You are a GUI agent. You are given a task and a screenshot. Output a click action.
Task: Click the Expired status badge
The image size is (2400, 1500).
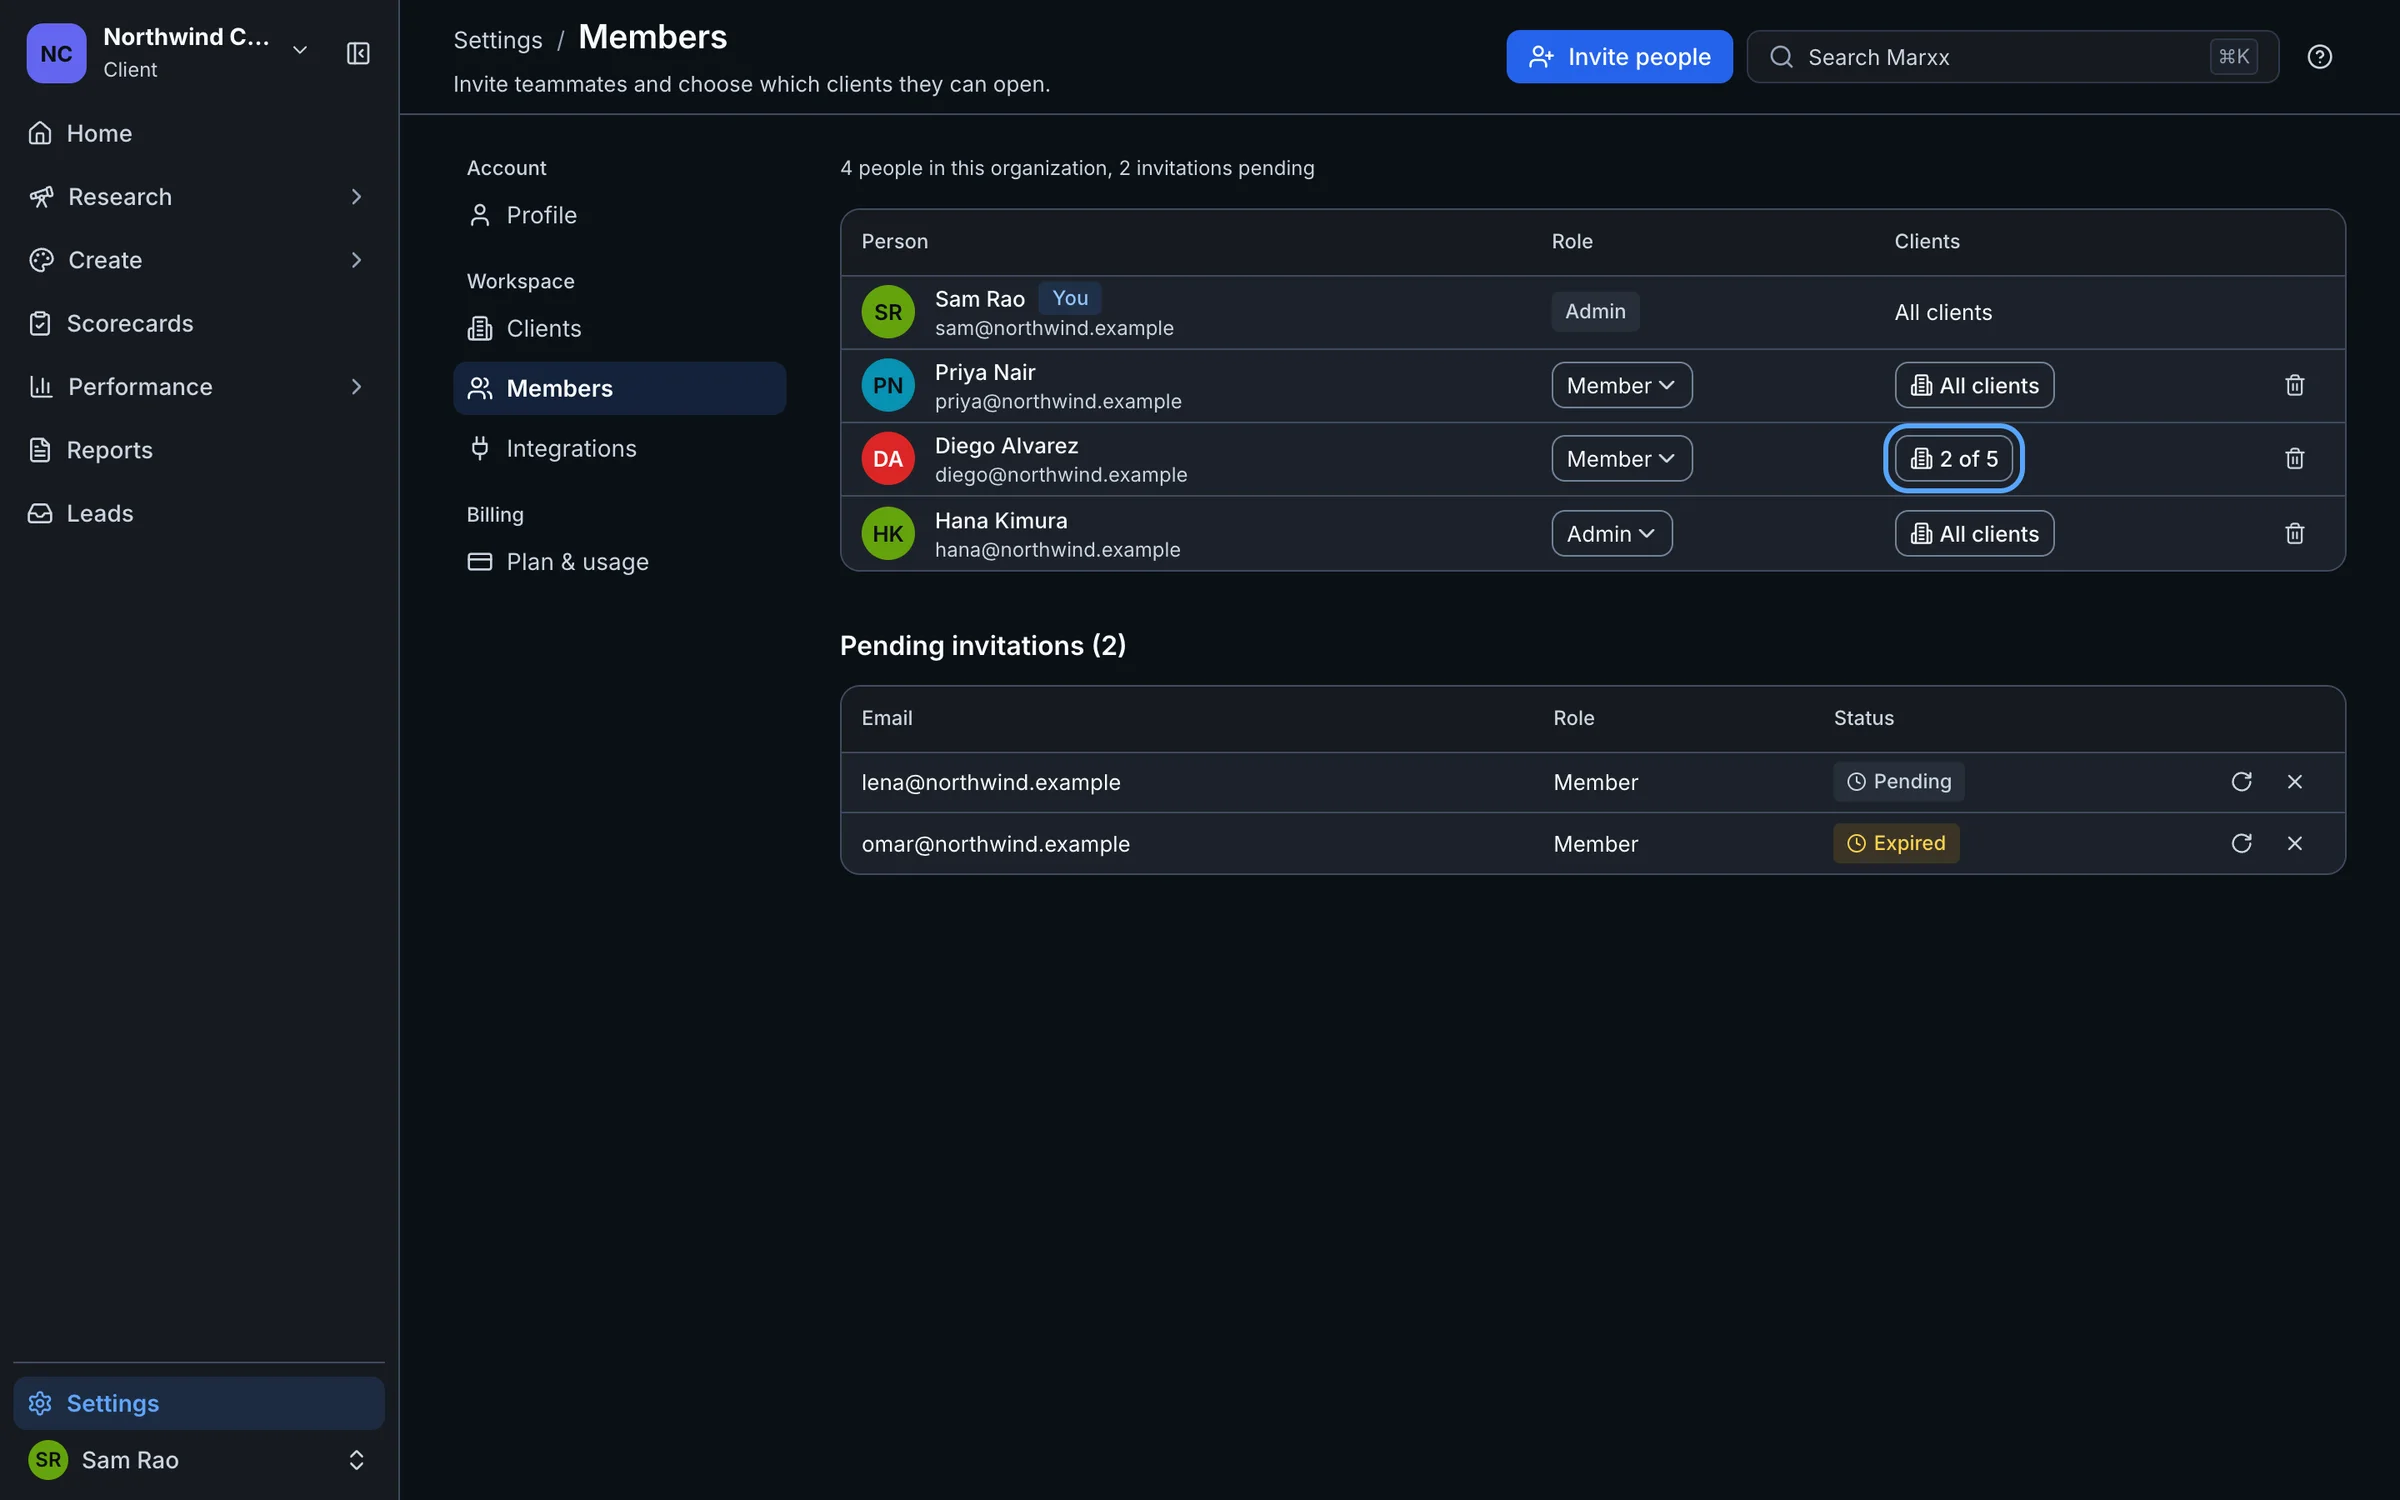(1895, 843)
